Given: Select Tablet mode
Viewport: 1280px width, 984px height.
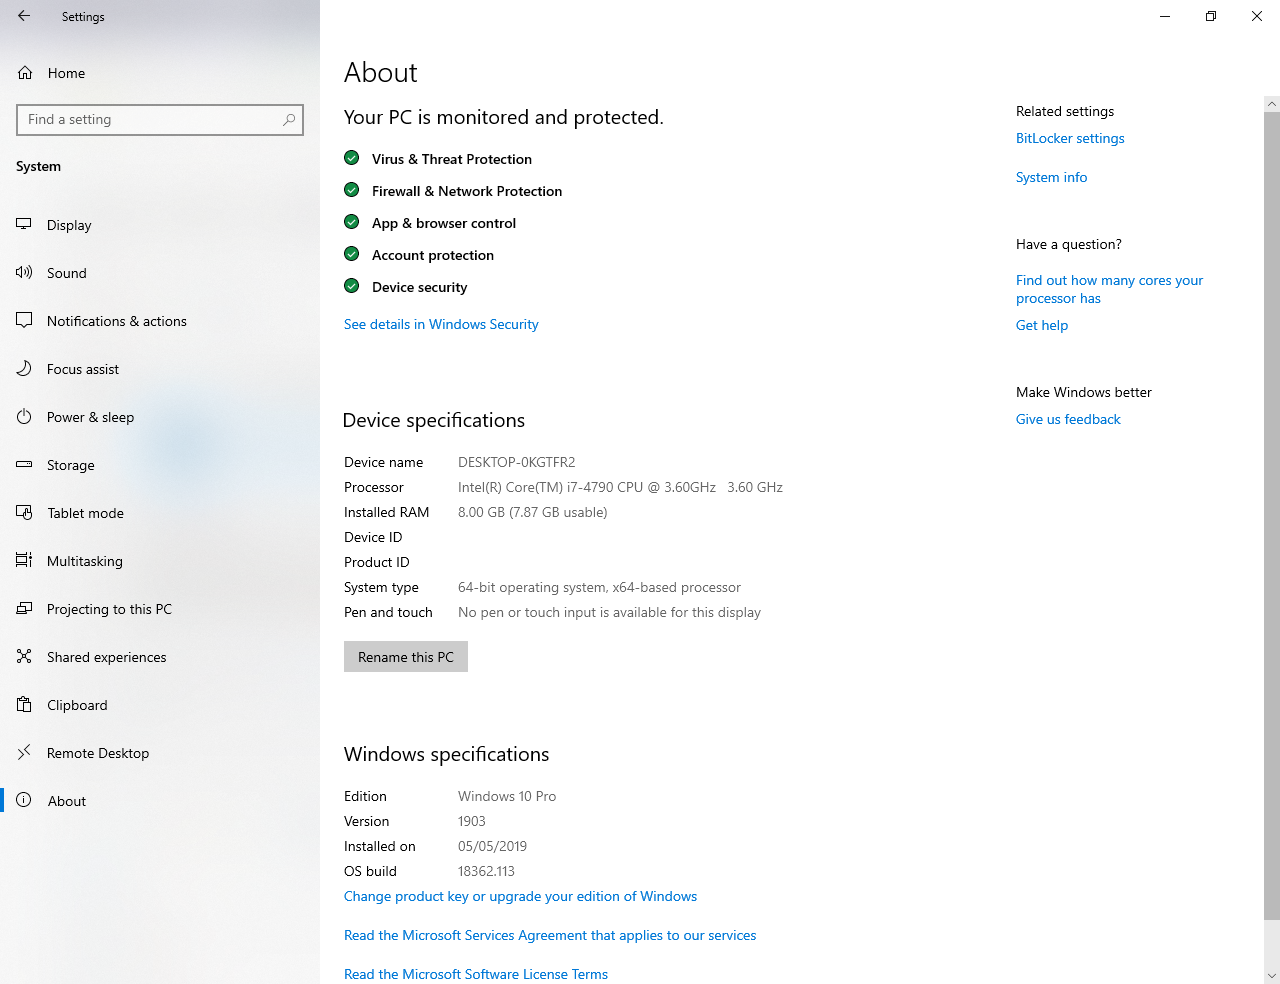Looking at the screenshot, I should (x=160, y=513).
